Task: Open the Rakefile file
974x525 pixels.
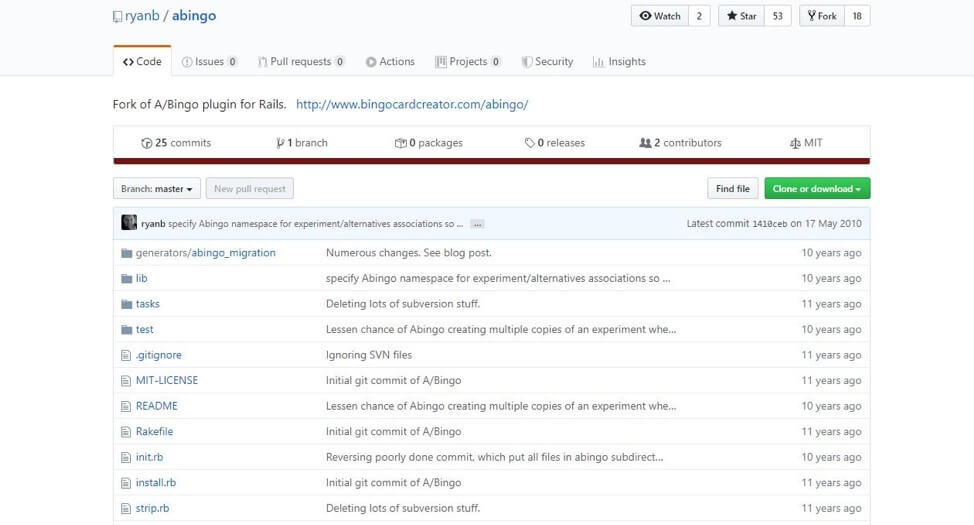Action: (x=155, y=431)
